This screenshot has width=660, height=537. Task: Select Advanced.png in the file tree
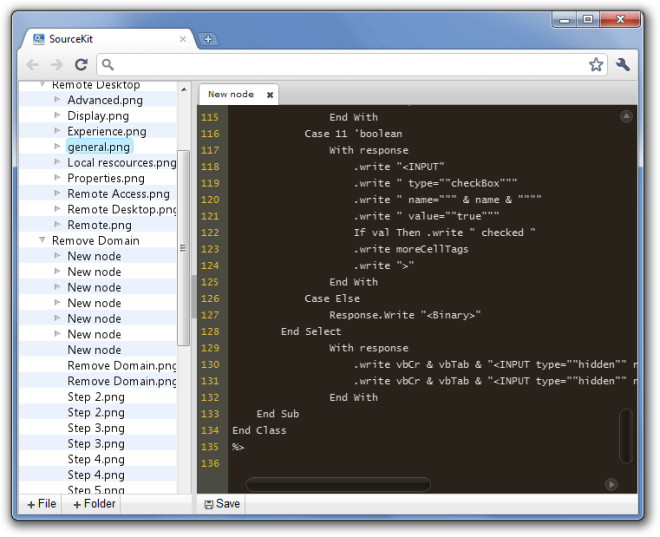[105, 100]
